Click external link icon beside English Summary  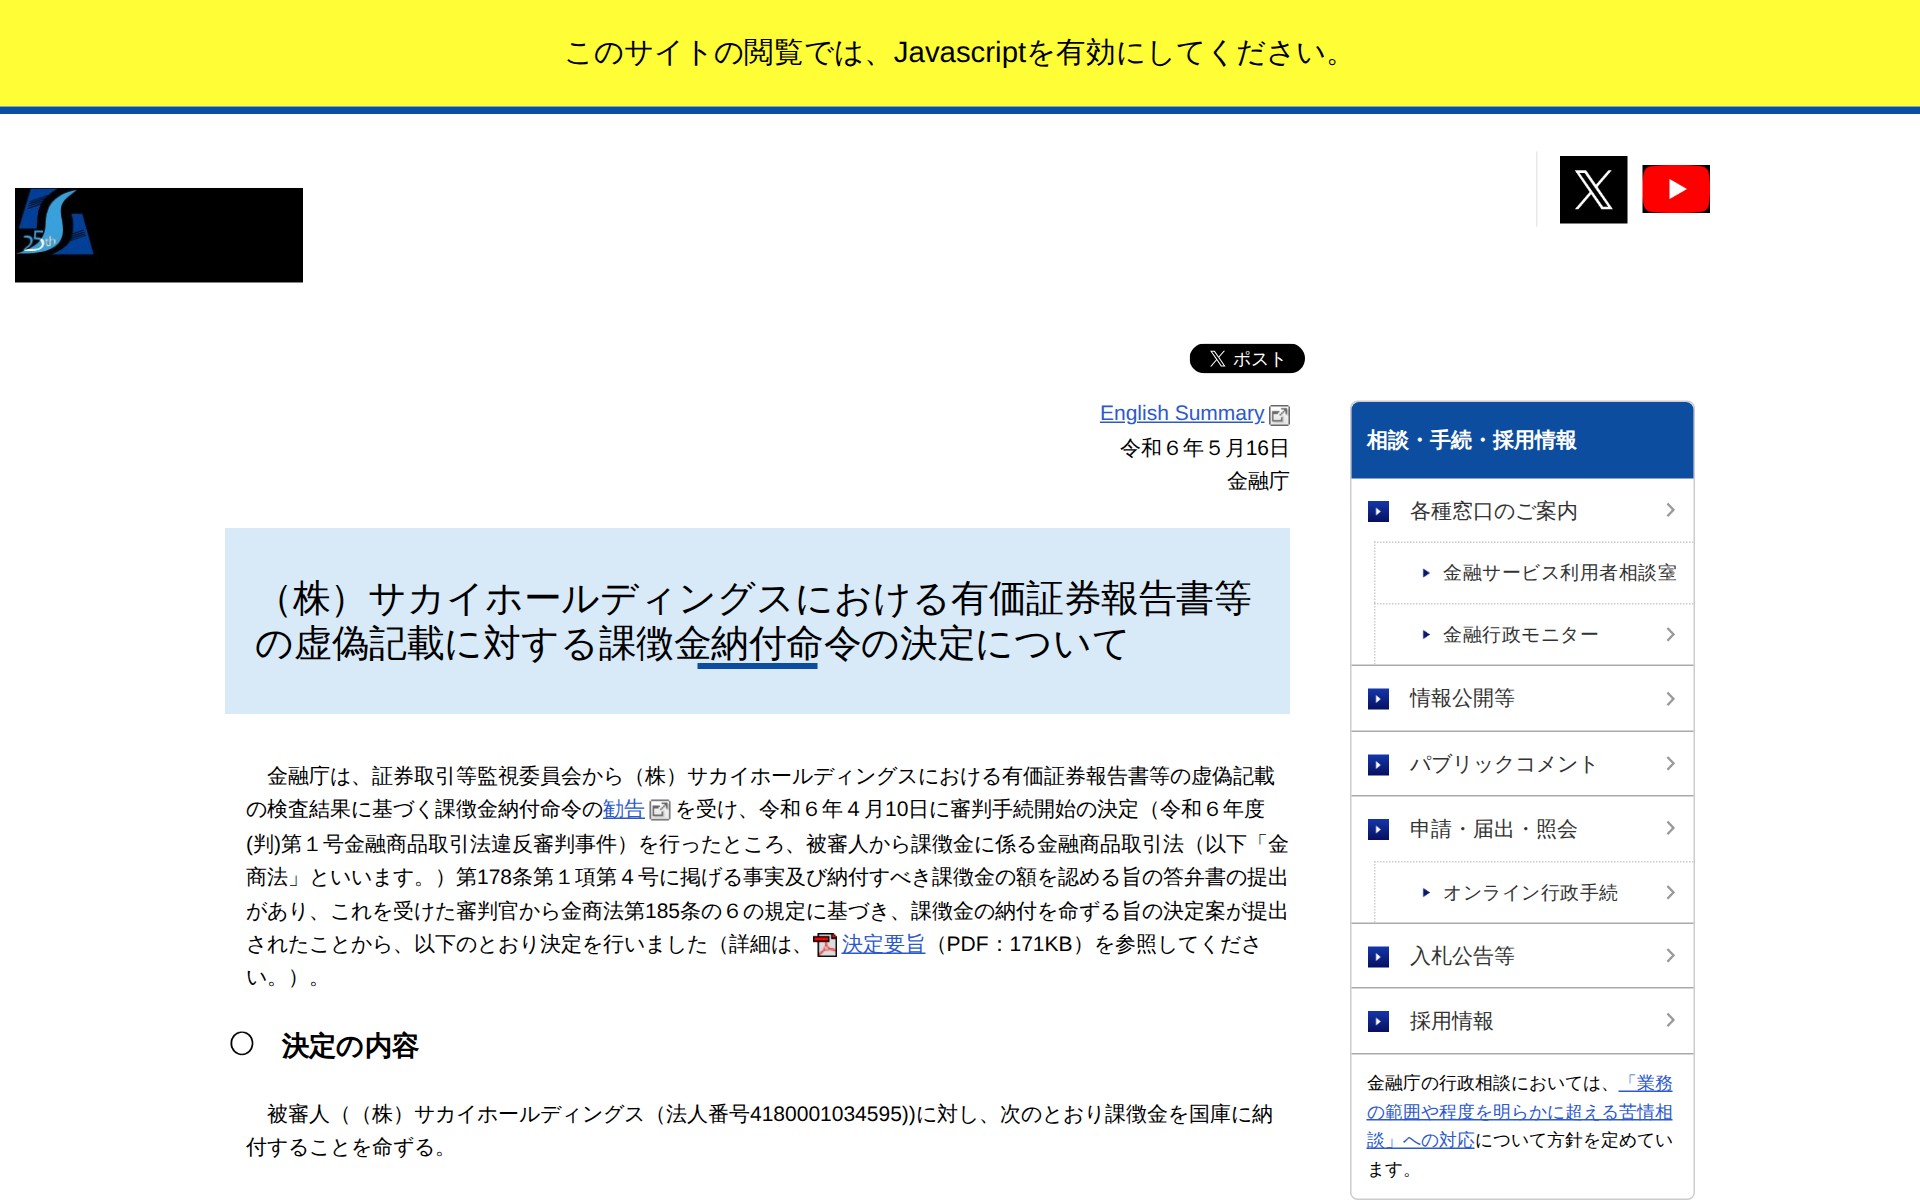pyautogui.click(x=1279, y=415)
